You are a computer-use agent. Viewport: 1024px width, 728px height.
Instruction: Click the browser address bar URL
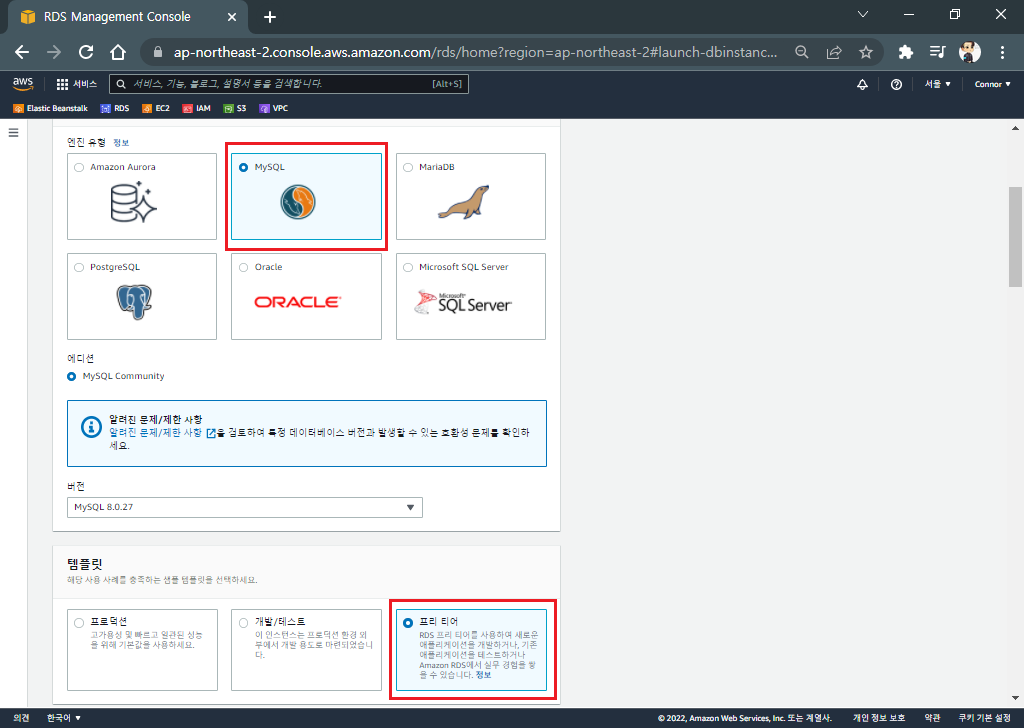(x=475, y=52)
